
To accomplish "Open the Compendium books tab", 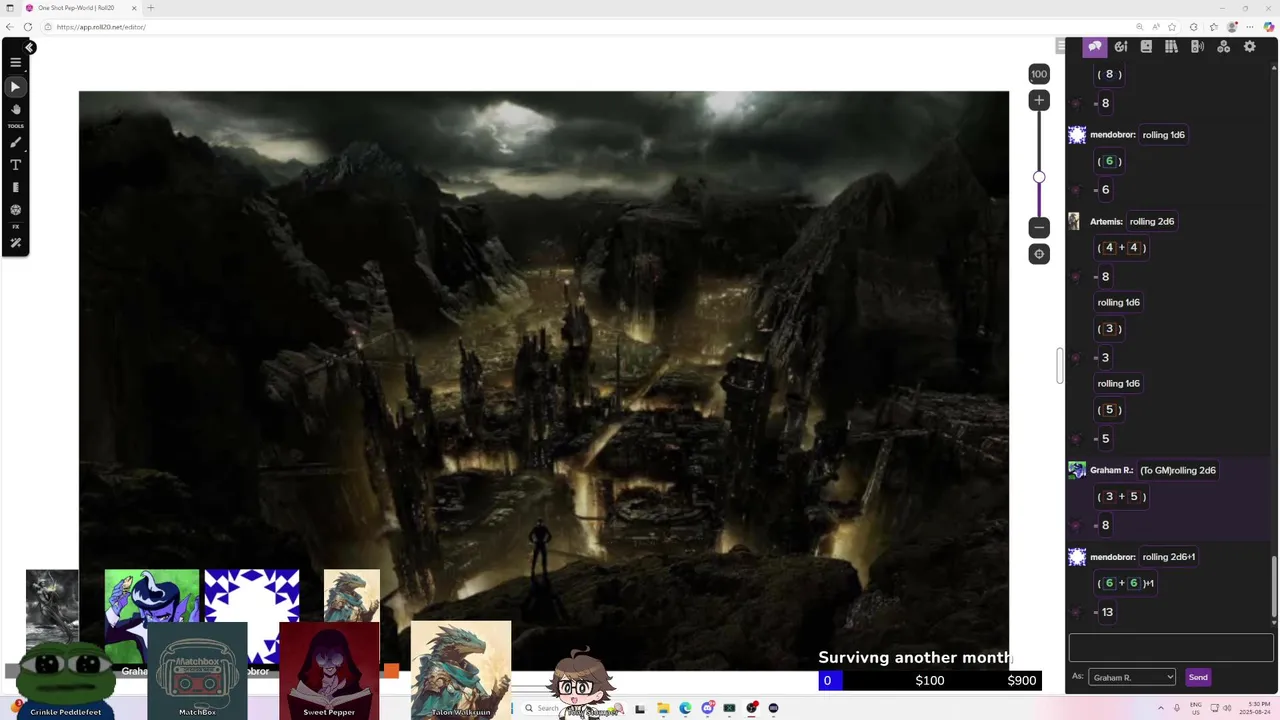I will [1171, 47].
